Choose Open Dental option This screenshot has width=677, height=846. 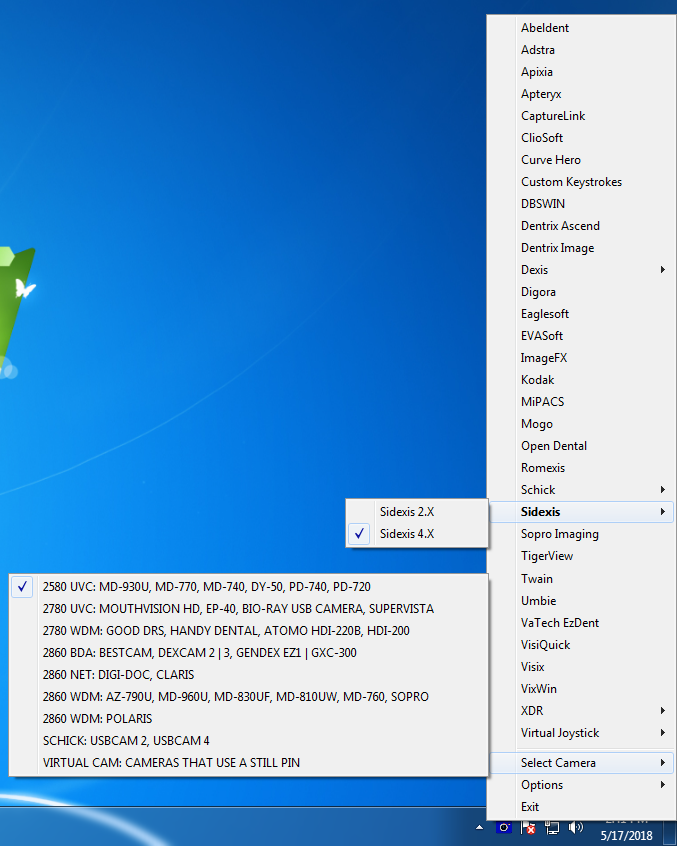582,446
